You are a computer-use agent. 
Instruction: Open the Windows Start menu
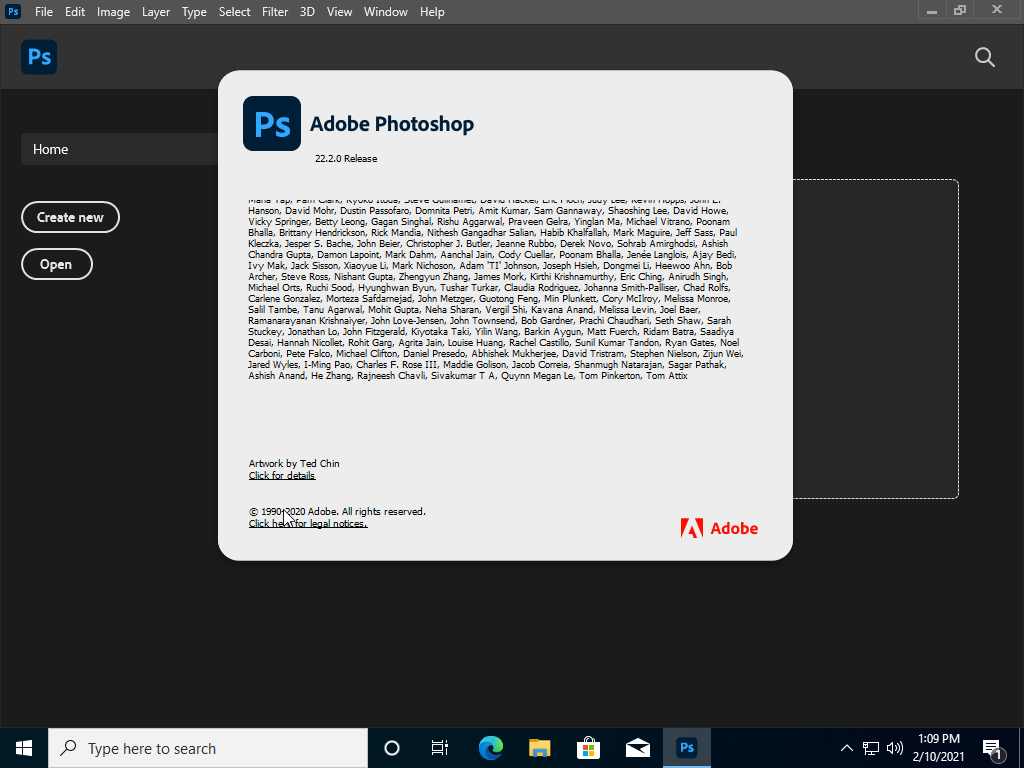tap(24, 748)
